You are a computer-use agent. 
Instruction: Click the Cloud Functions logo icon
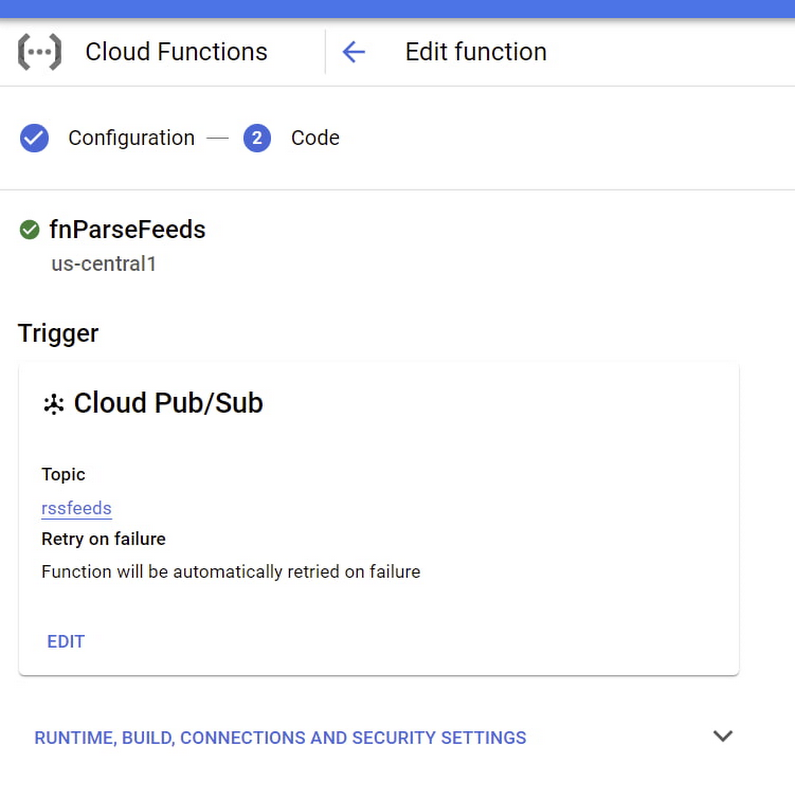40,52
